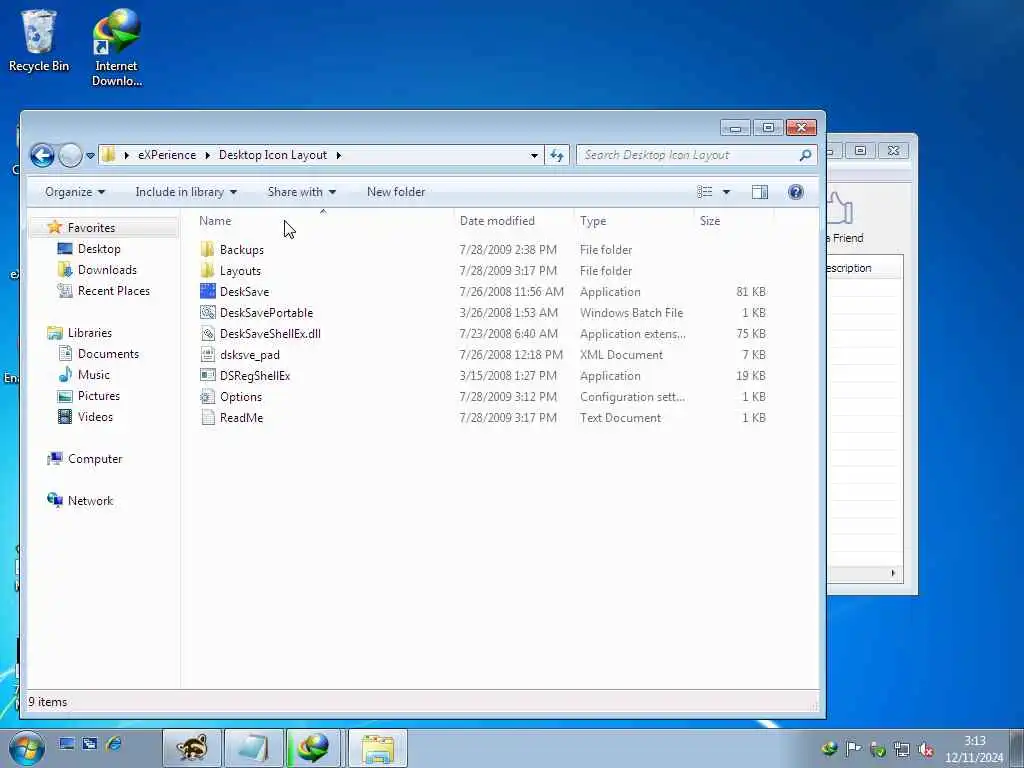Open Include in library menu
Image resolution: width=1024 pixels, height=768 pixels.
pos(186,192)
